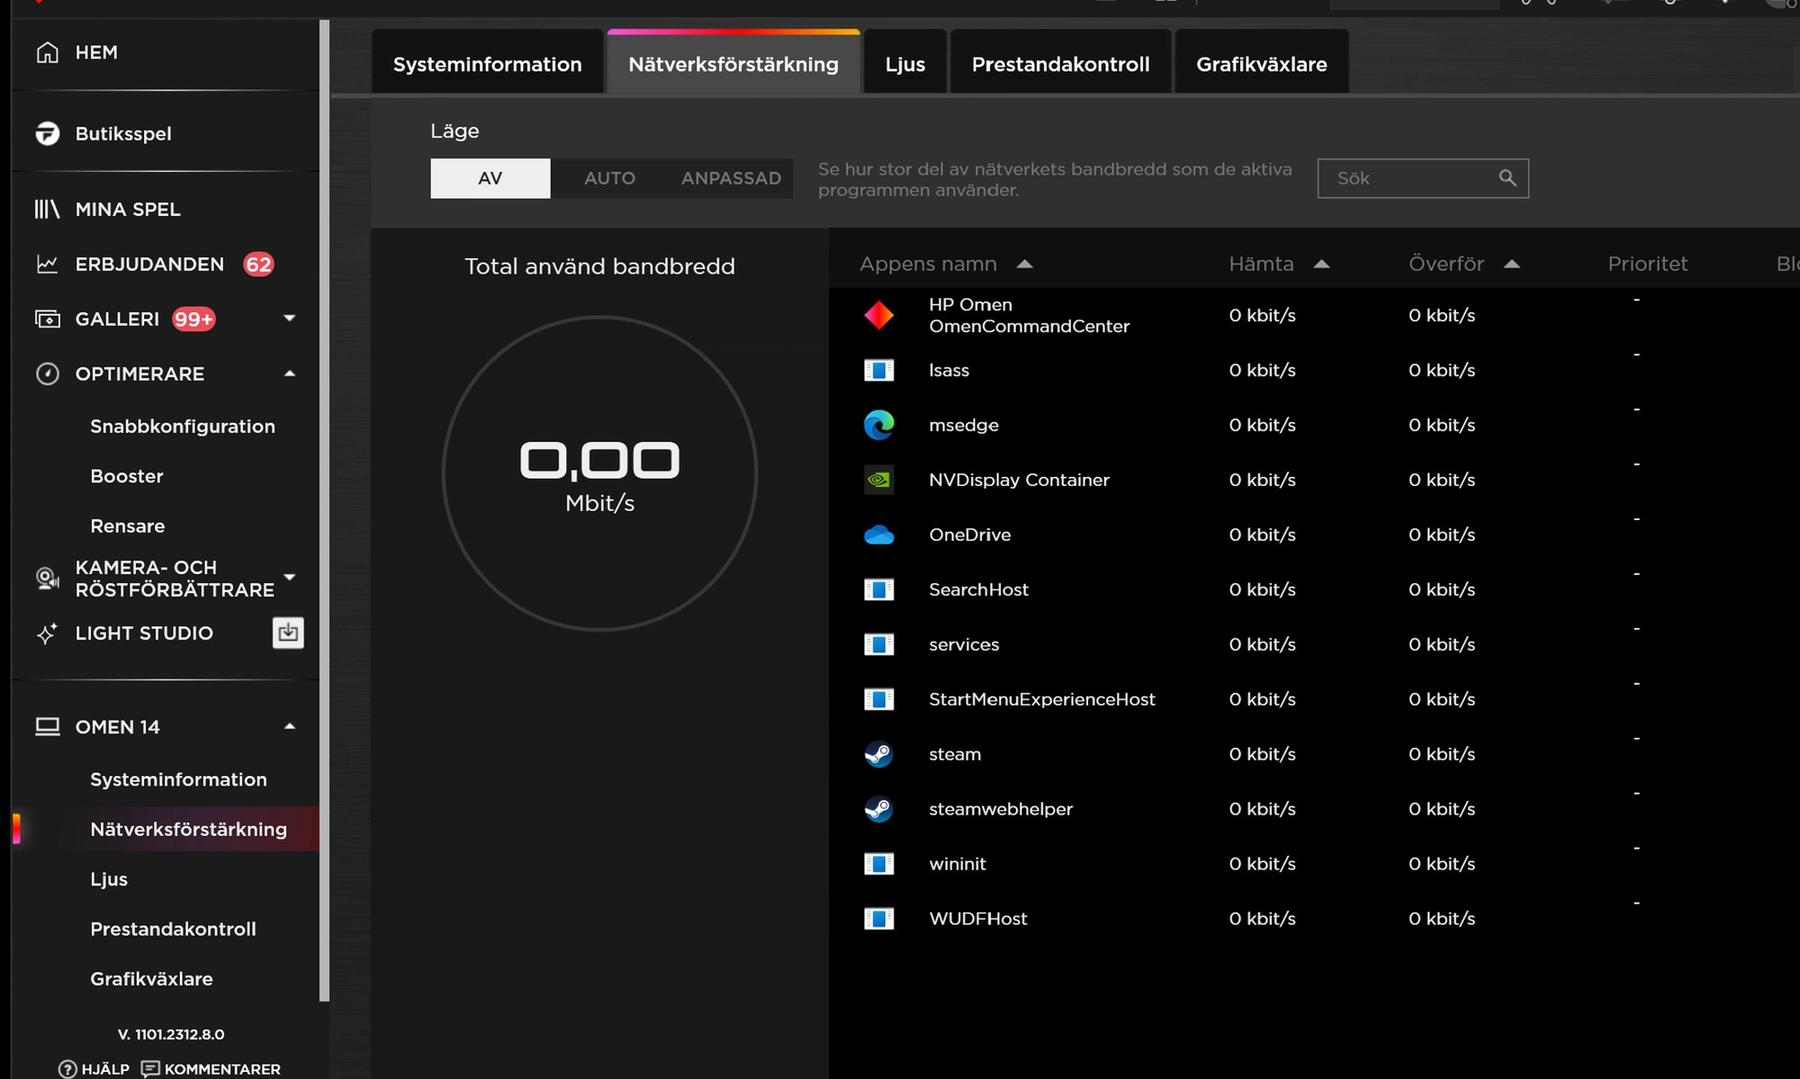
Task: Click the Sök search field
Action: (x=1423, y=178)
